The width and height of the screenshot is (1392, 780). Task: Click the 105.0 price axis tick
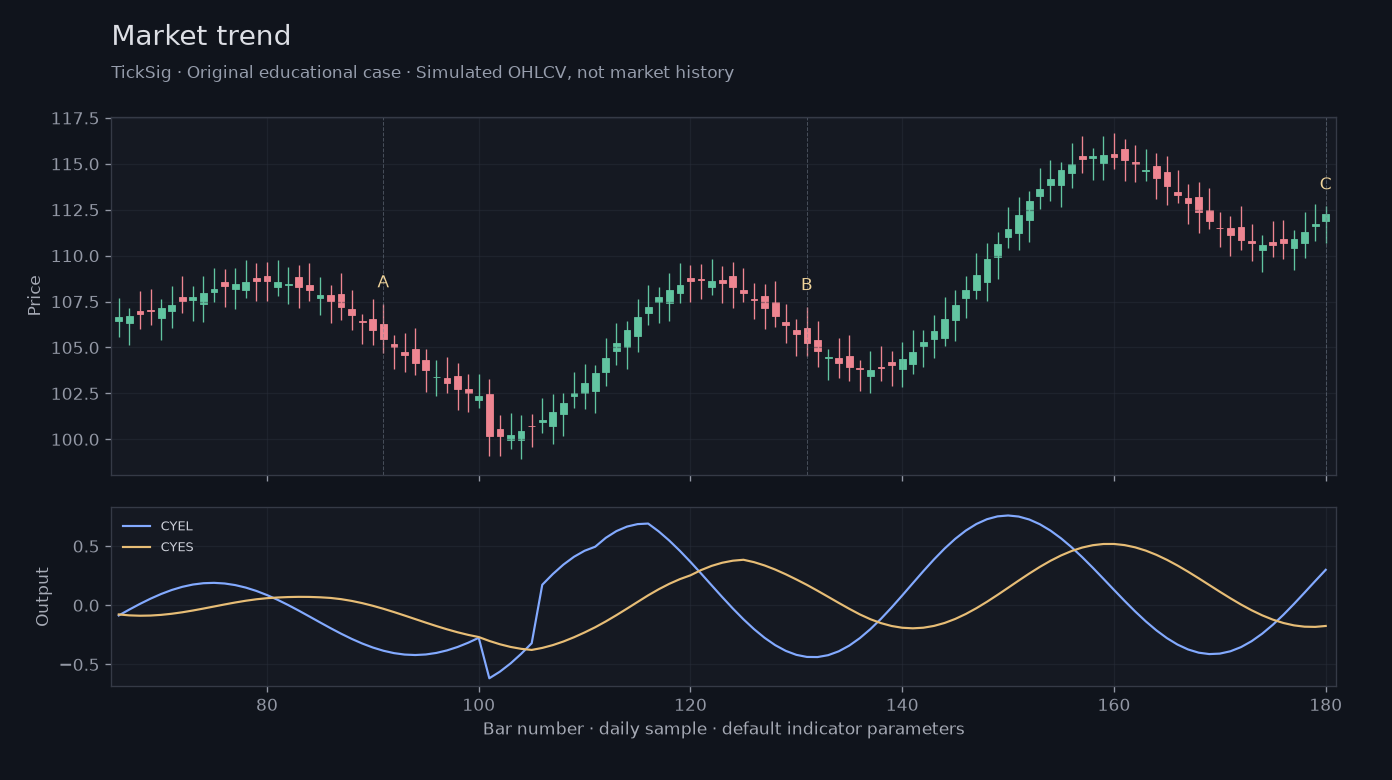tap(75, 349)
